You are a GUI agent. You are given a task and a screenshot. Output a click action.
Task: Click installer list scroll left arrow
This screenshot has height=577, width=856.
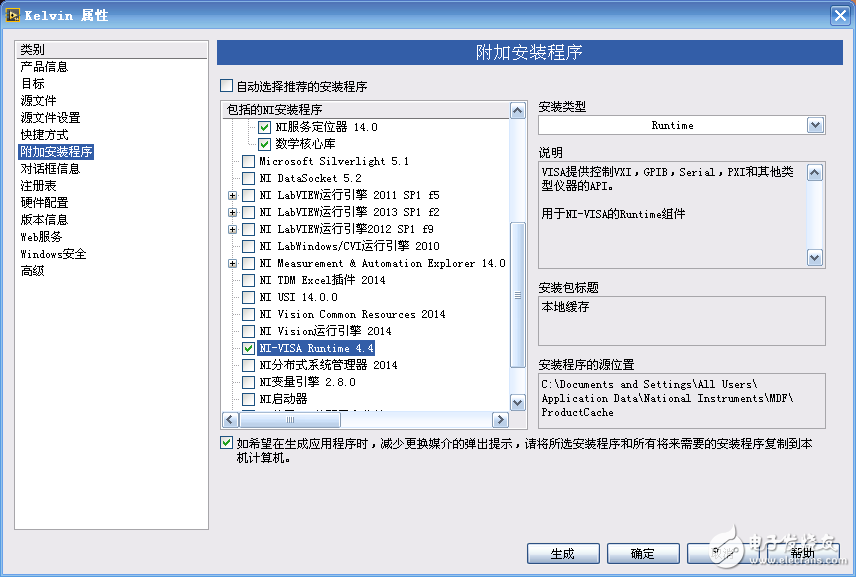(x=230, y=420)
